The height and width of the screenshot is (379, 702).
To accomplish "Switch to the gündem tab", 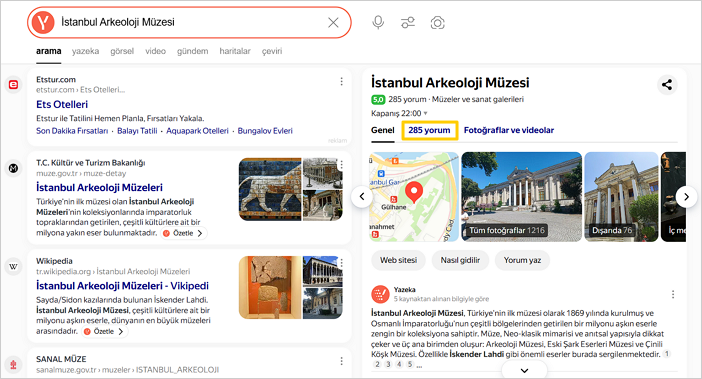I will (x=193, y=51).
